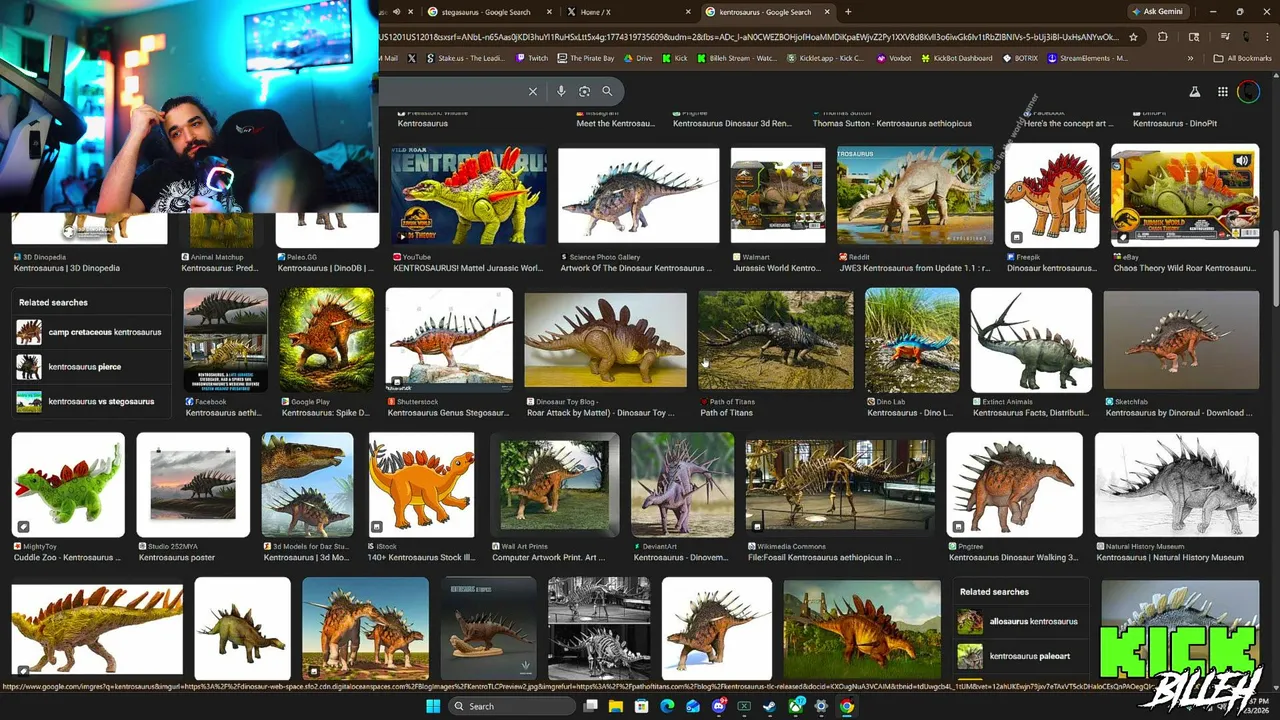Open MightyToy Cuddle Zoo plush image
1280x720 pixels.
point(68,485)
